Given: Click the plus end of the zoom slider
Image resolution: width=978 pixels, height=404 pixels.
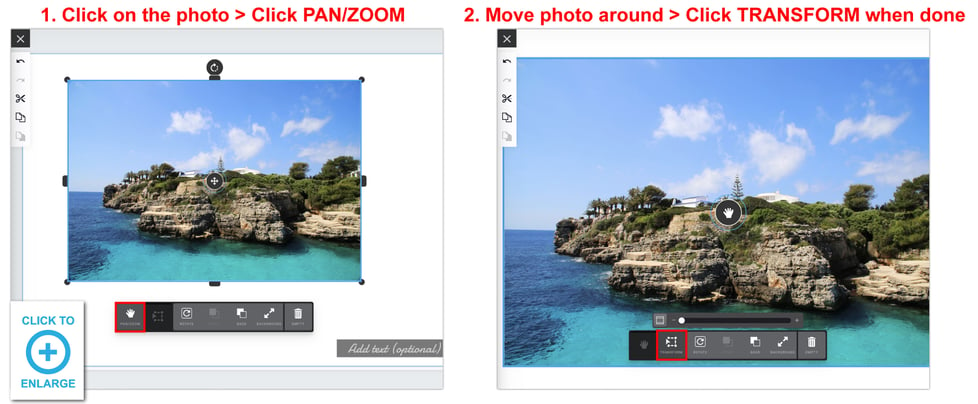Looking at the screenshot, I should (x=796, y=320).
